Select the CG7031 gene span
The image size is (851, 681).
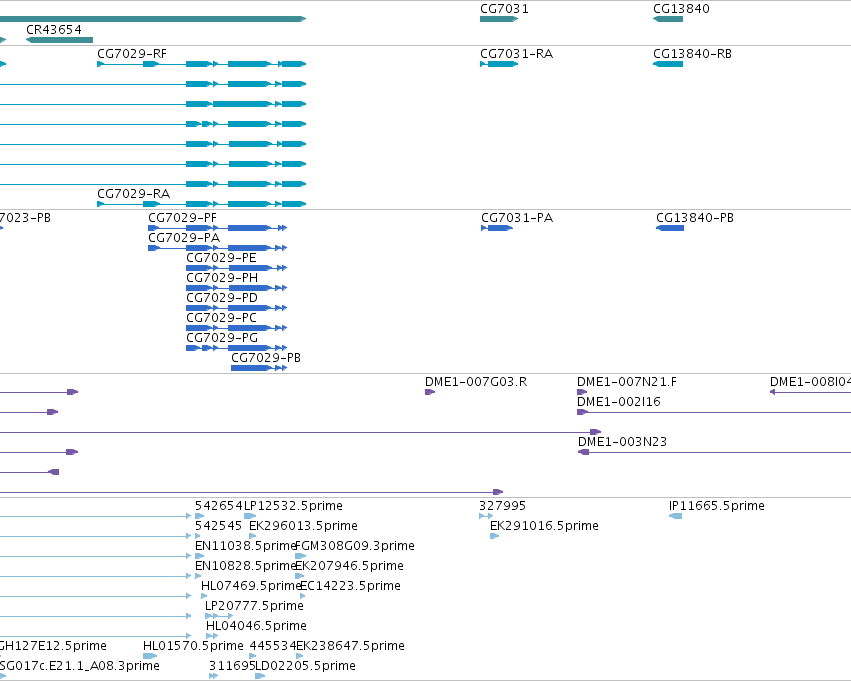tap(499, 19)
